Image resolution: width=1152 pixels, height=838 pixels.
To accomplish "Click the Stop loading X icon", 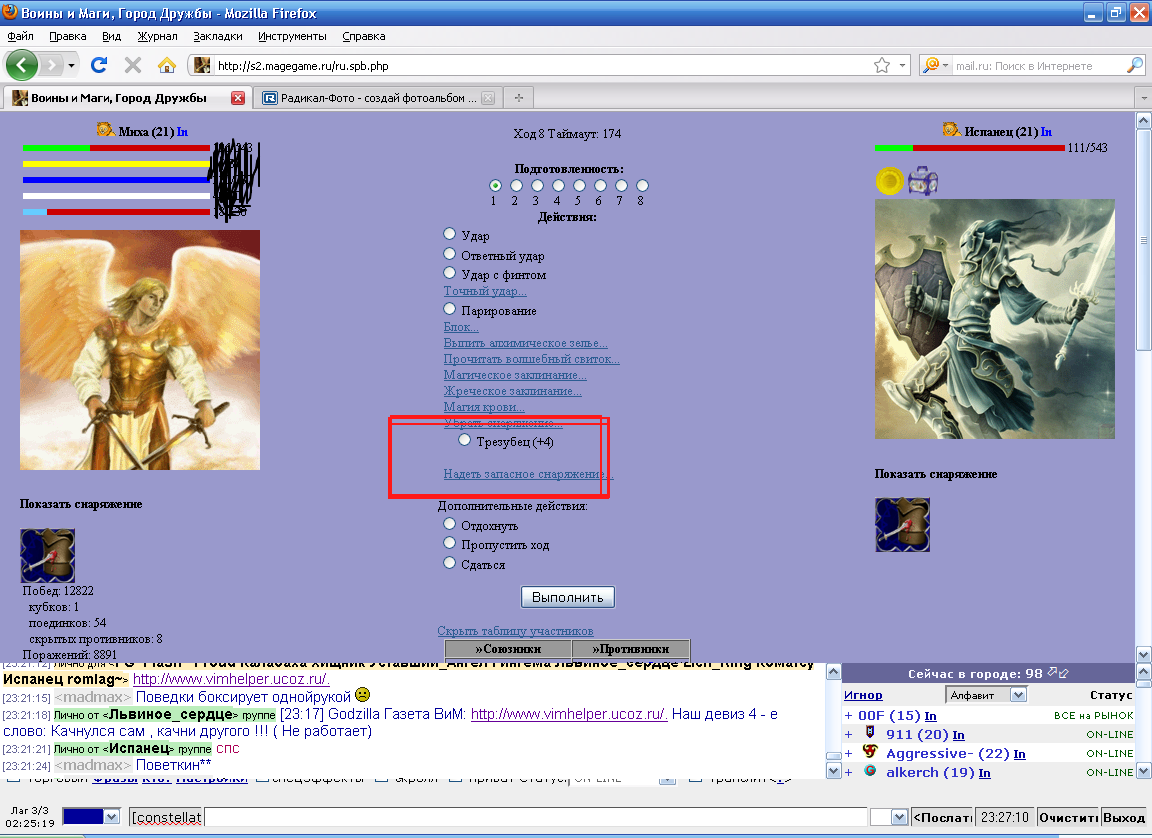I will pos(133,65).
